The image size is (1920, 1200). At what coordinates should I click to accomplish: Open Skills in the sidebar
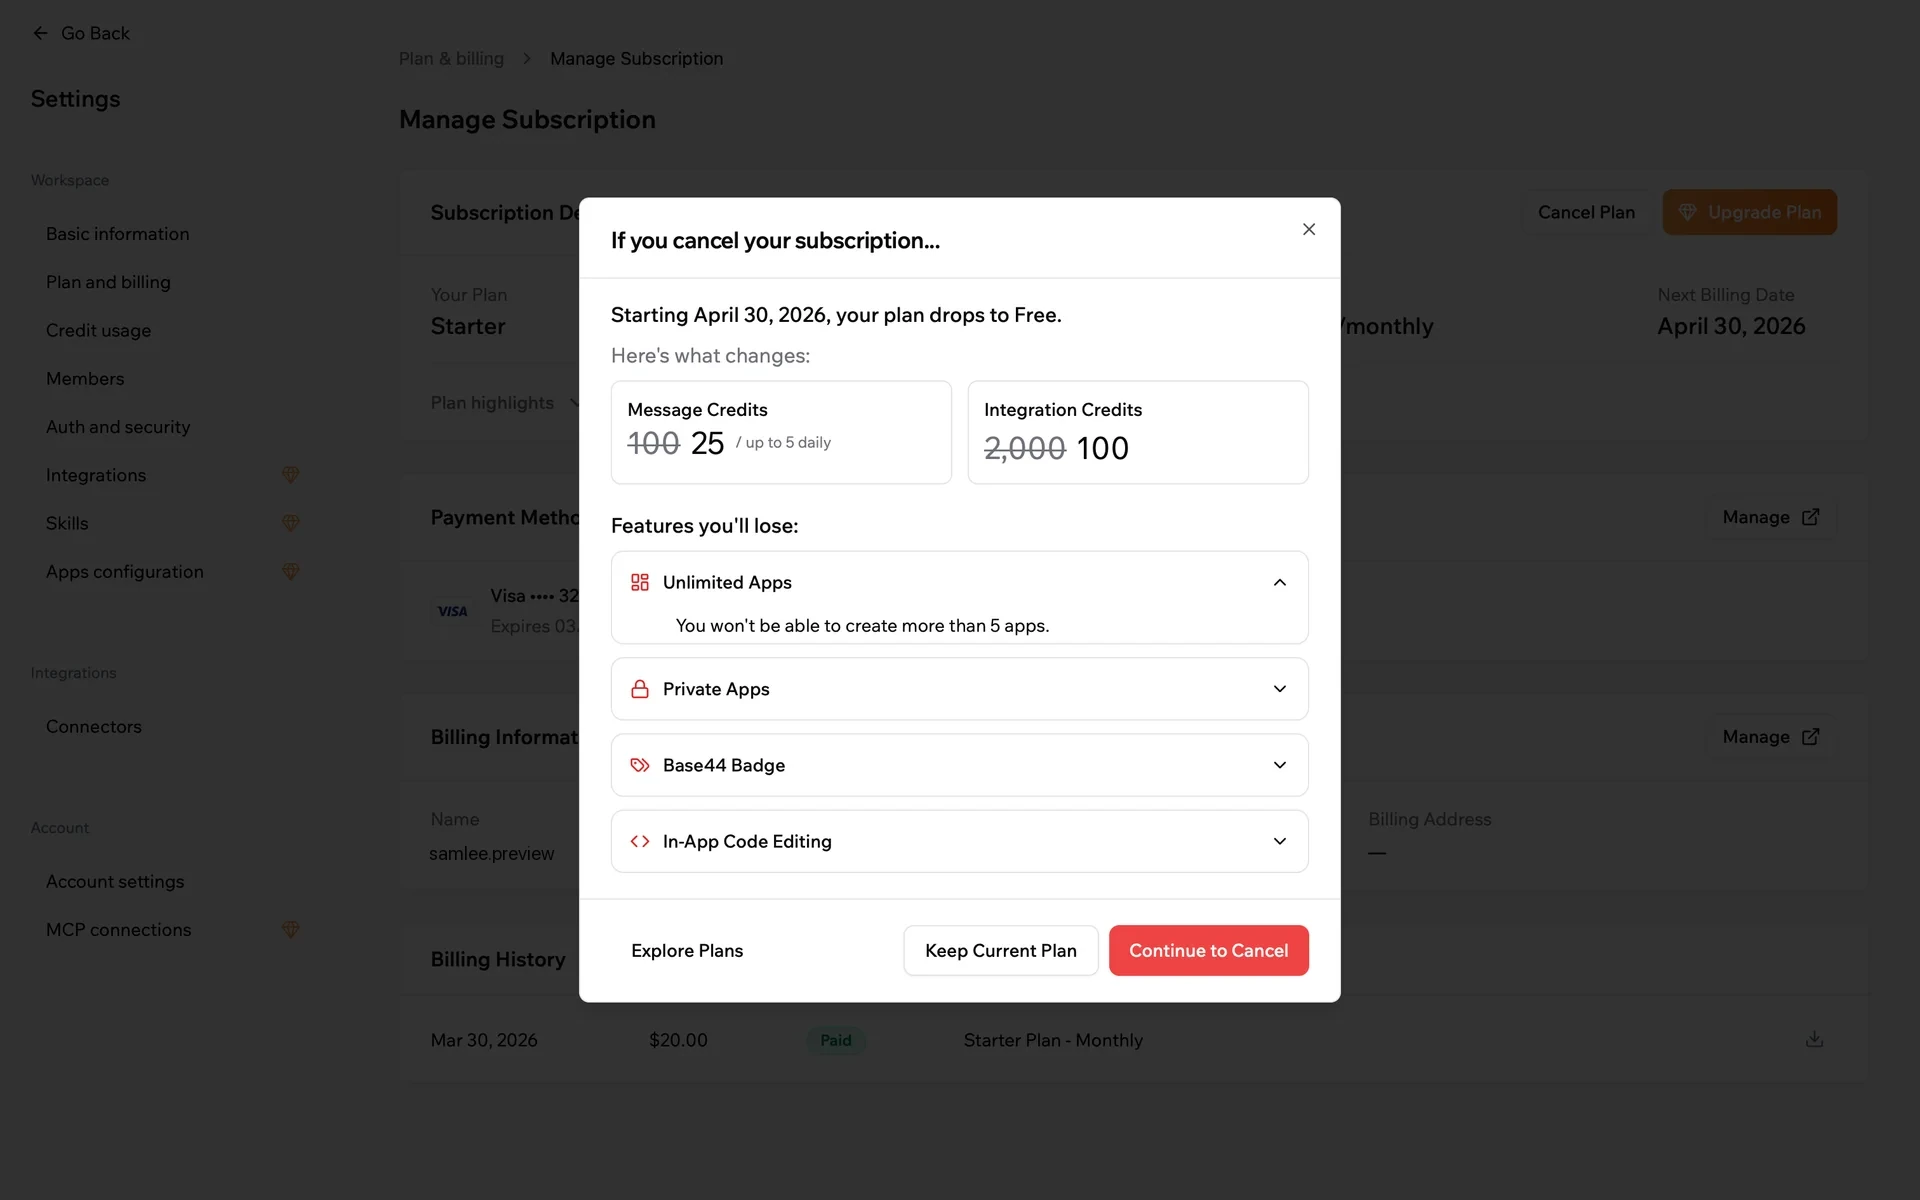click(67, 523)
